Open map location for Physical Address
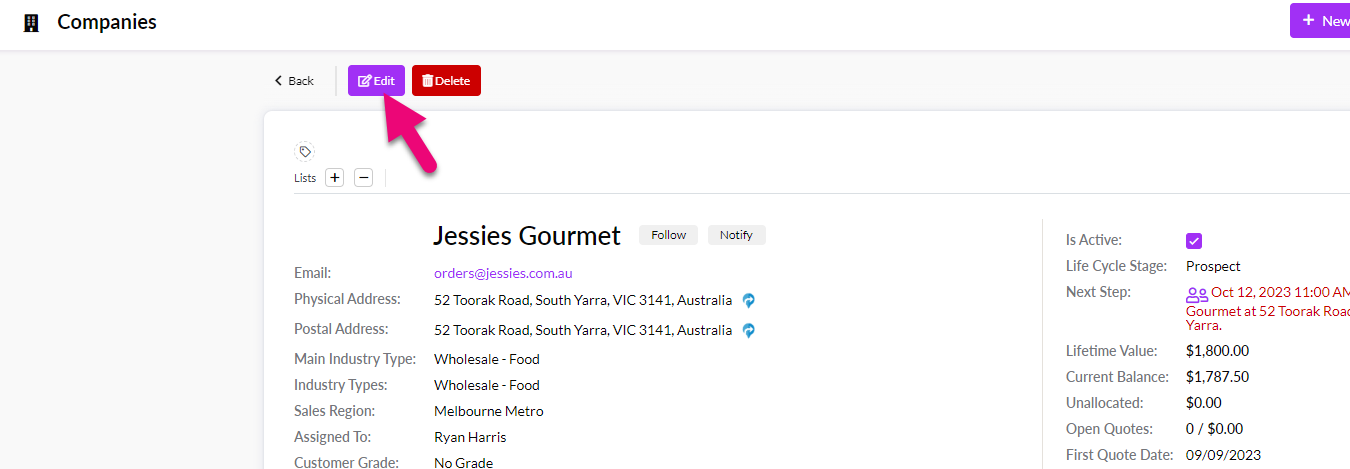Viewport: 1350px width, 469px height. click(x=748, y=300)
